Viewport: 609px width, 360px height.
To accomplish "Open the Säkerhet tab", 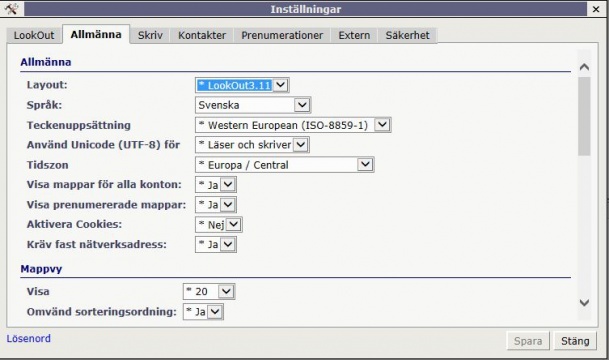I will point(407,35).
